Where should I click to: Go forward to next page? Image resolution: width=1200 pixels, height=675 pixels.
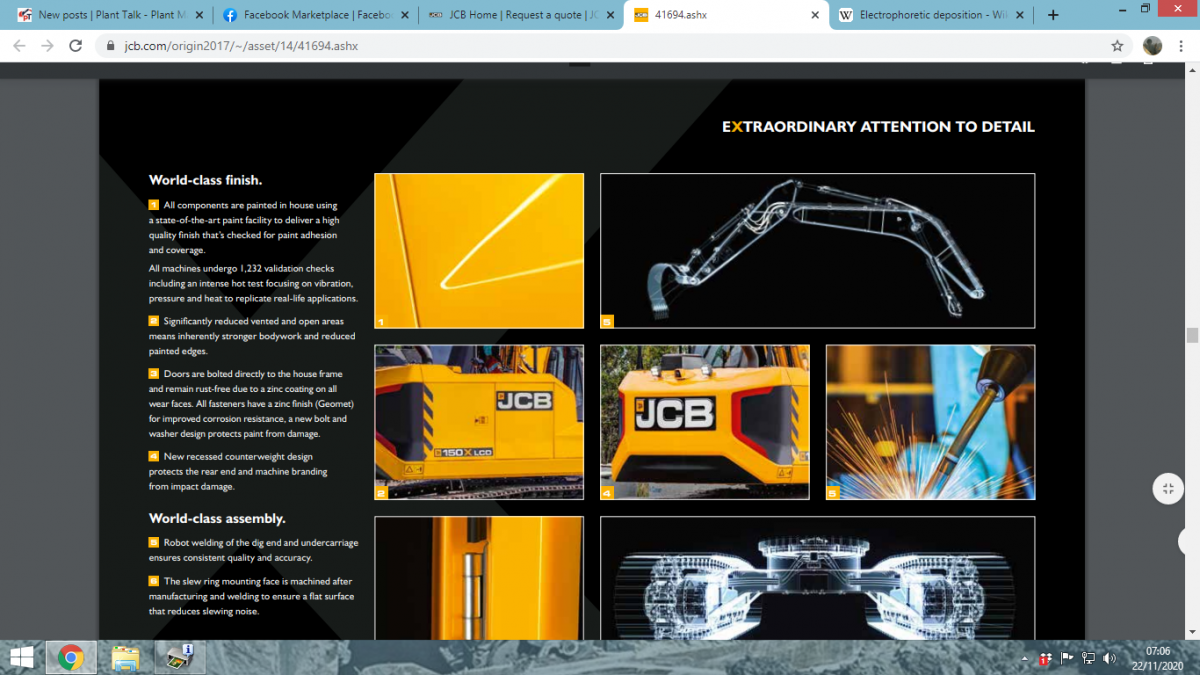click(x=47, y=46)
